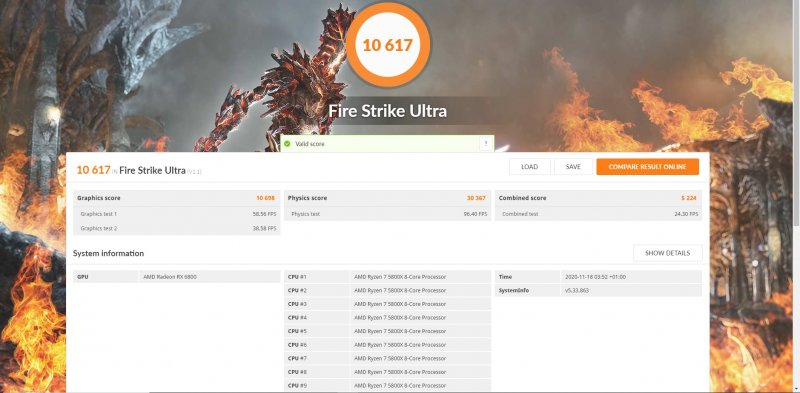Click the CPU #4 row
The image size is (800, 393).
(x=387, y=317)
